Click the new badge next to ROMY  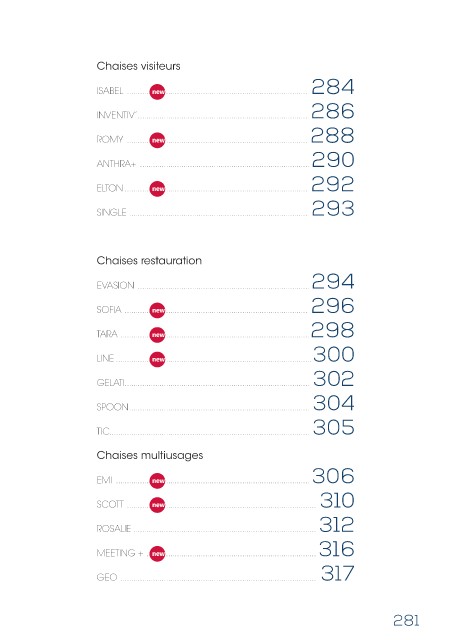(x=157, y=140)
